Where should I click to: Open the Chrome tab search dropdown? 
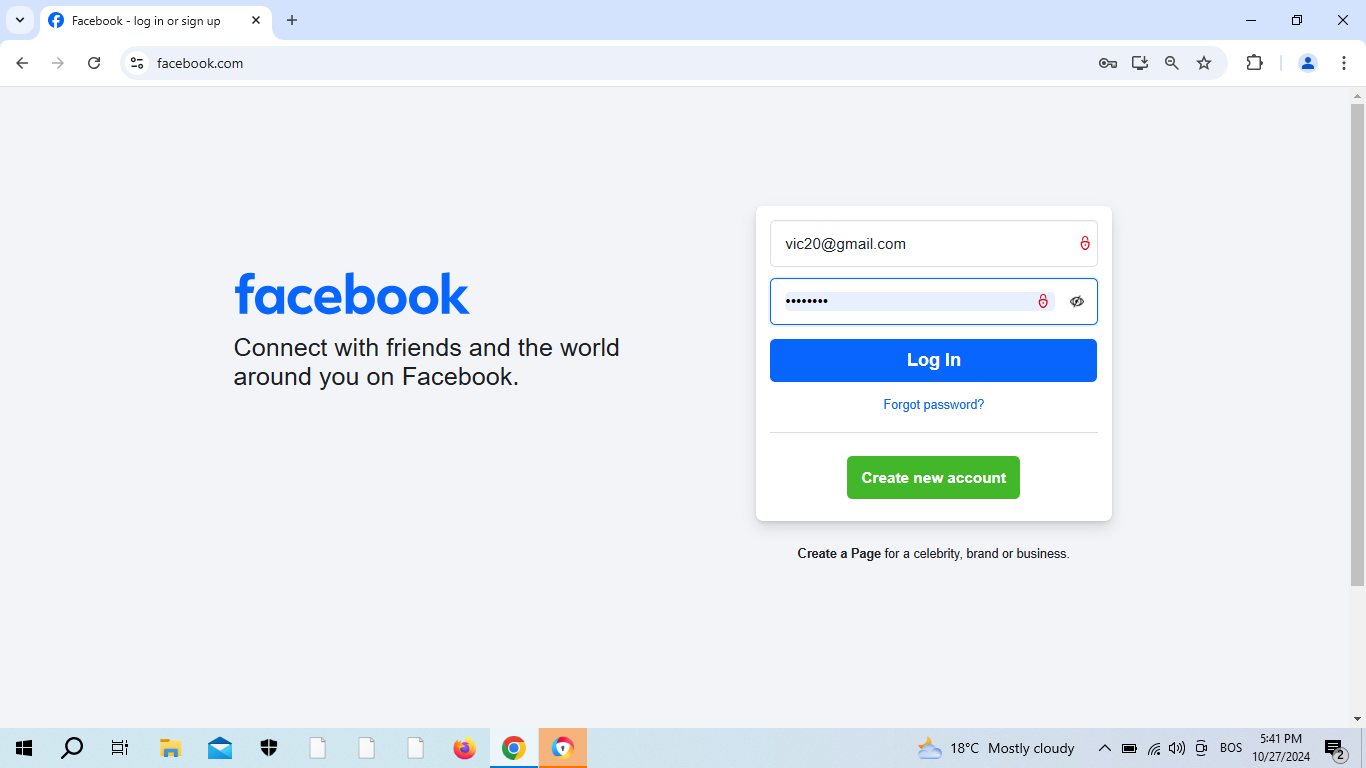[x=19, y=20]
